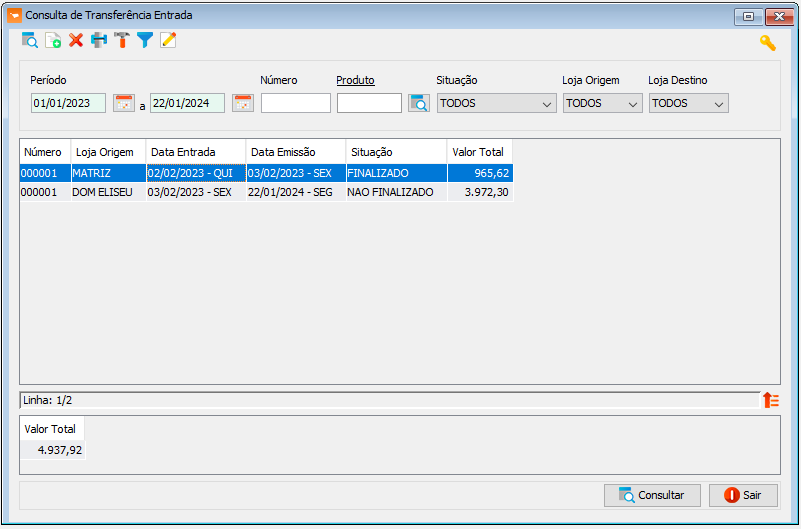The image size is (801, 529).
Task: Select number 000001 in the MATRIZ row
Action: (45, 173)
